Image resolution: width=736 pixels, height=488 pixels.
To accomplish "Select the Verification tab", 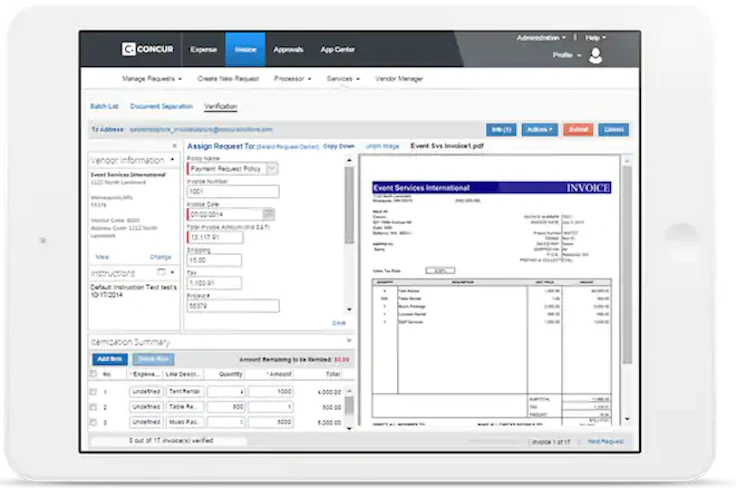I will click(x=221, y=107).
